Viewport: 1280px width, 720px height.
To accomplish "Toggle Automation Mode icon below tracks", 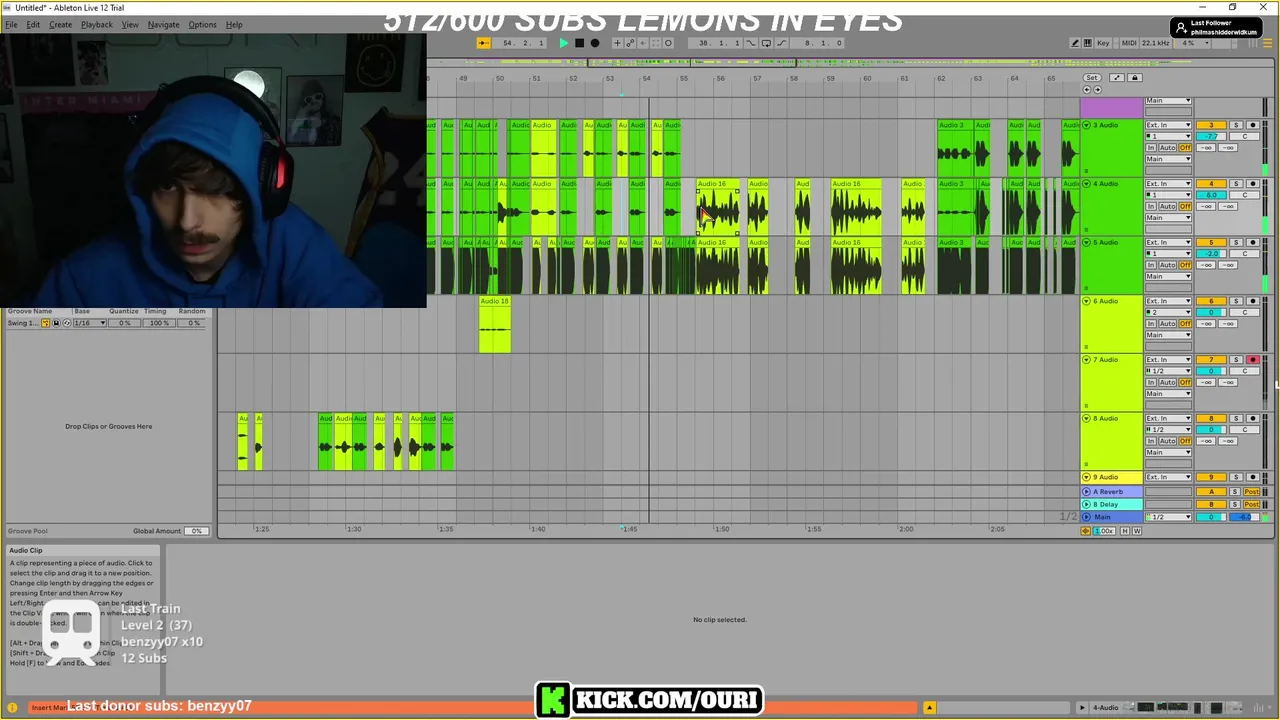I will click(x=1086, y=531).
